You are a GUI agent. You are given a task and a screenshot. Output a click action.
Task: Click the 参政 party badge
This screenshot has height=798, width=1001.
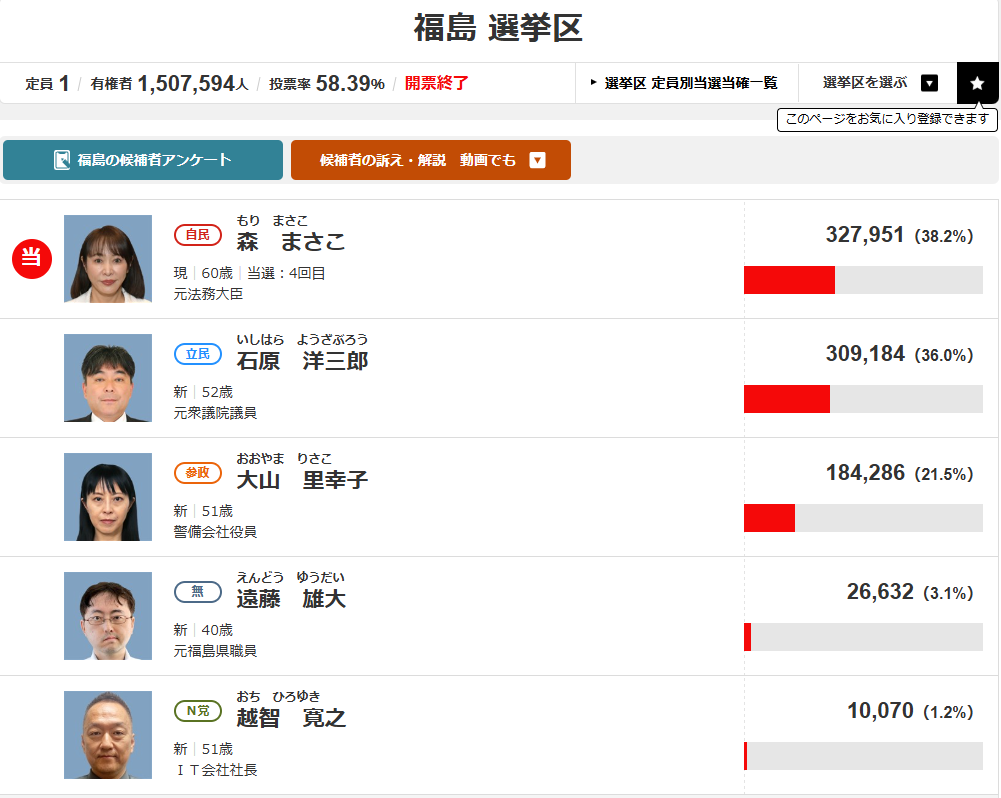[x=198, y=473]
